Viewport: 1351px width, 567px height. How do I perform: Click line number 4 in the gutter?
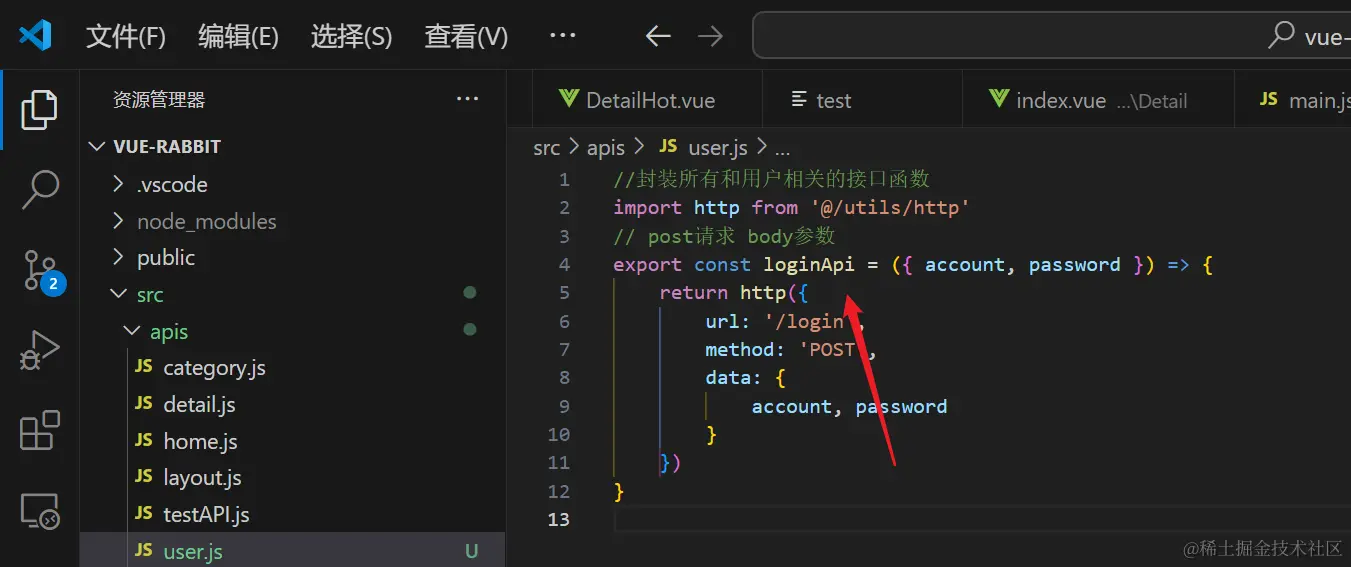point(565,265)
